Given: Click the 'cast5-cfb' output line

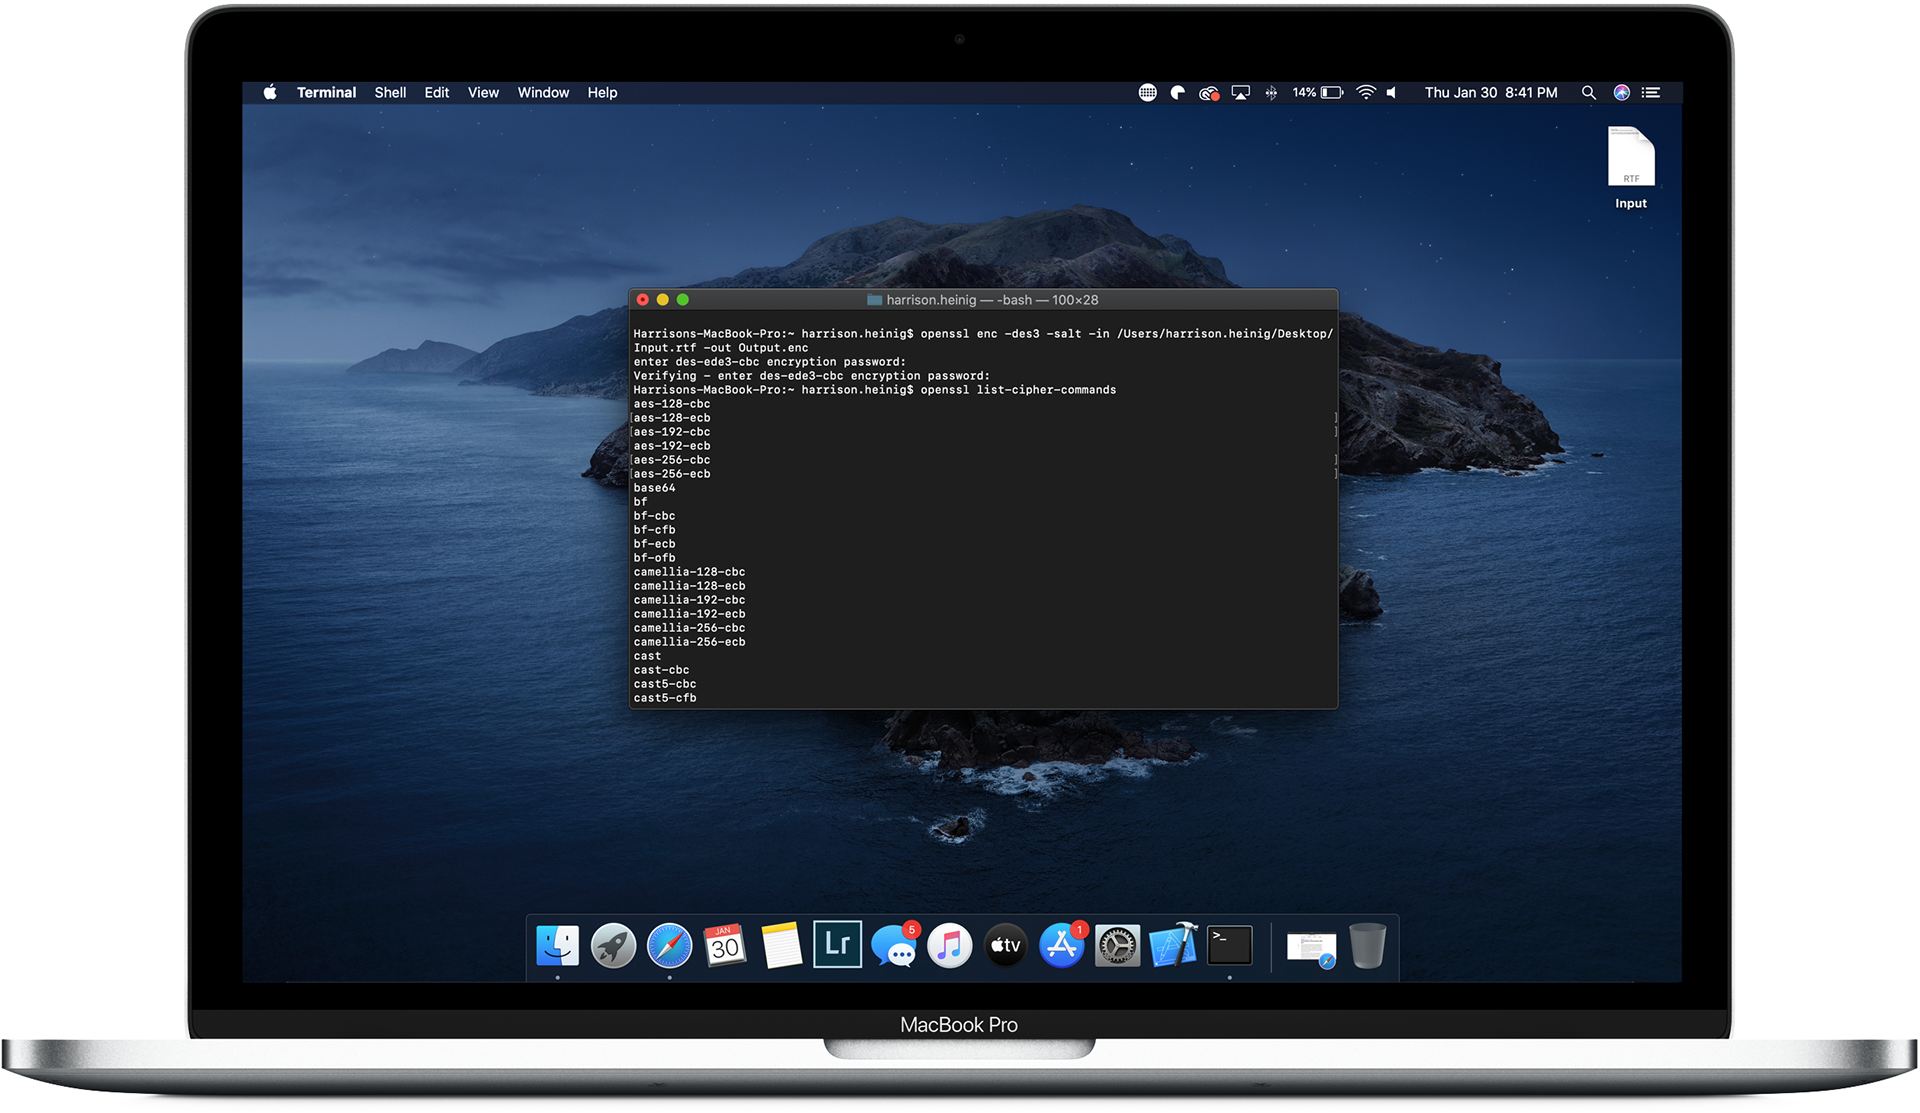Looking at the screenshot, I should [x=665, y=698].
